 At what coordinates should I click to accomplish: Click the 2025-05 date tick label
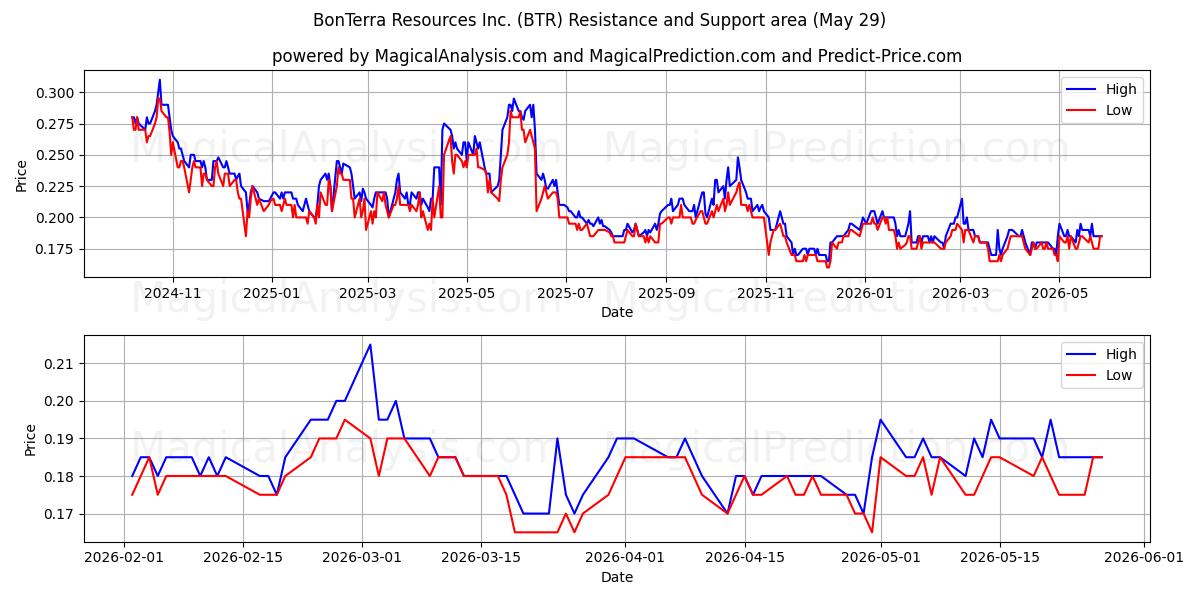point(465,293)
